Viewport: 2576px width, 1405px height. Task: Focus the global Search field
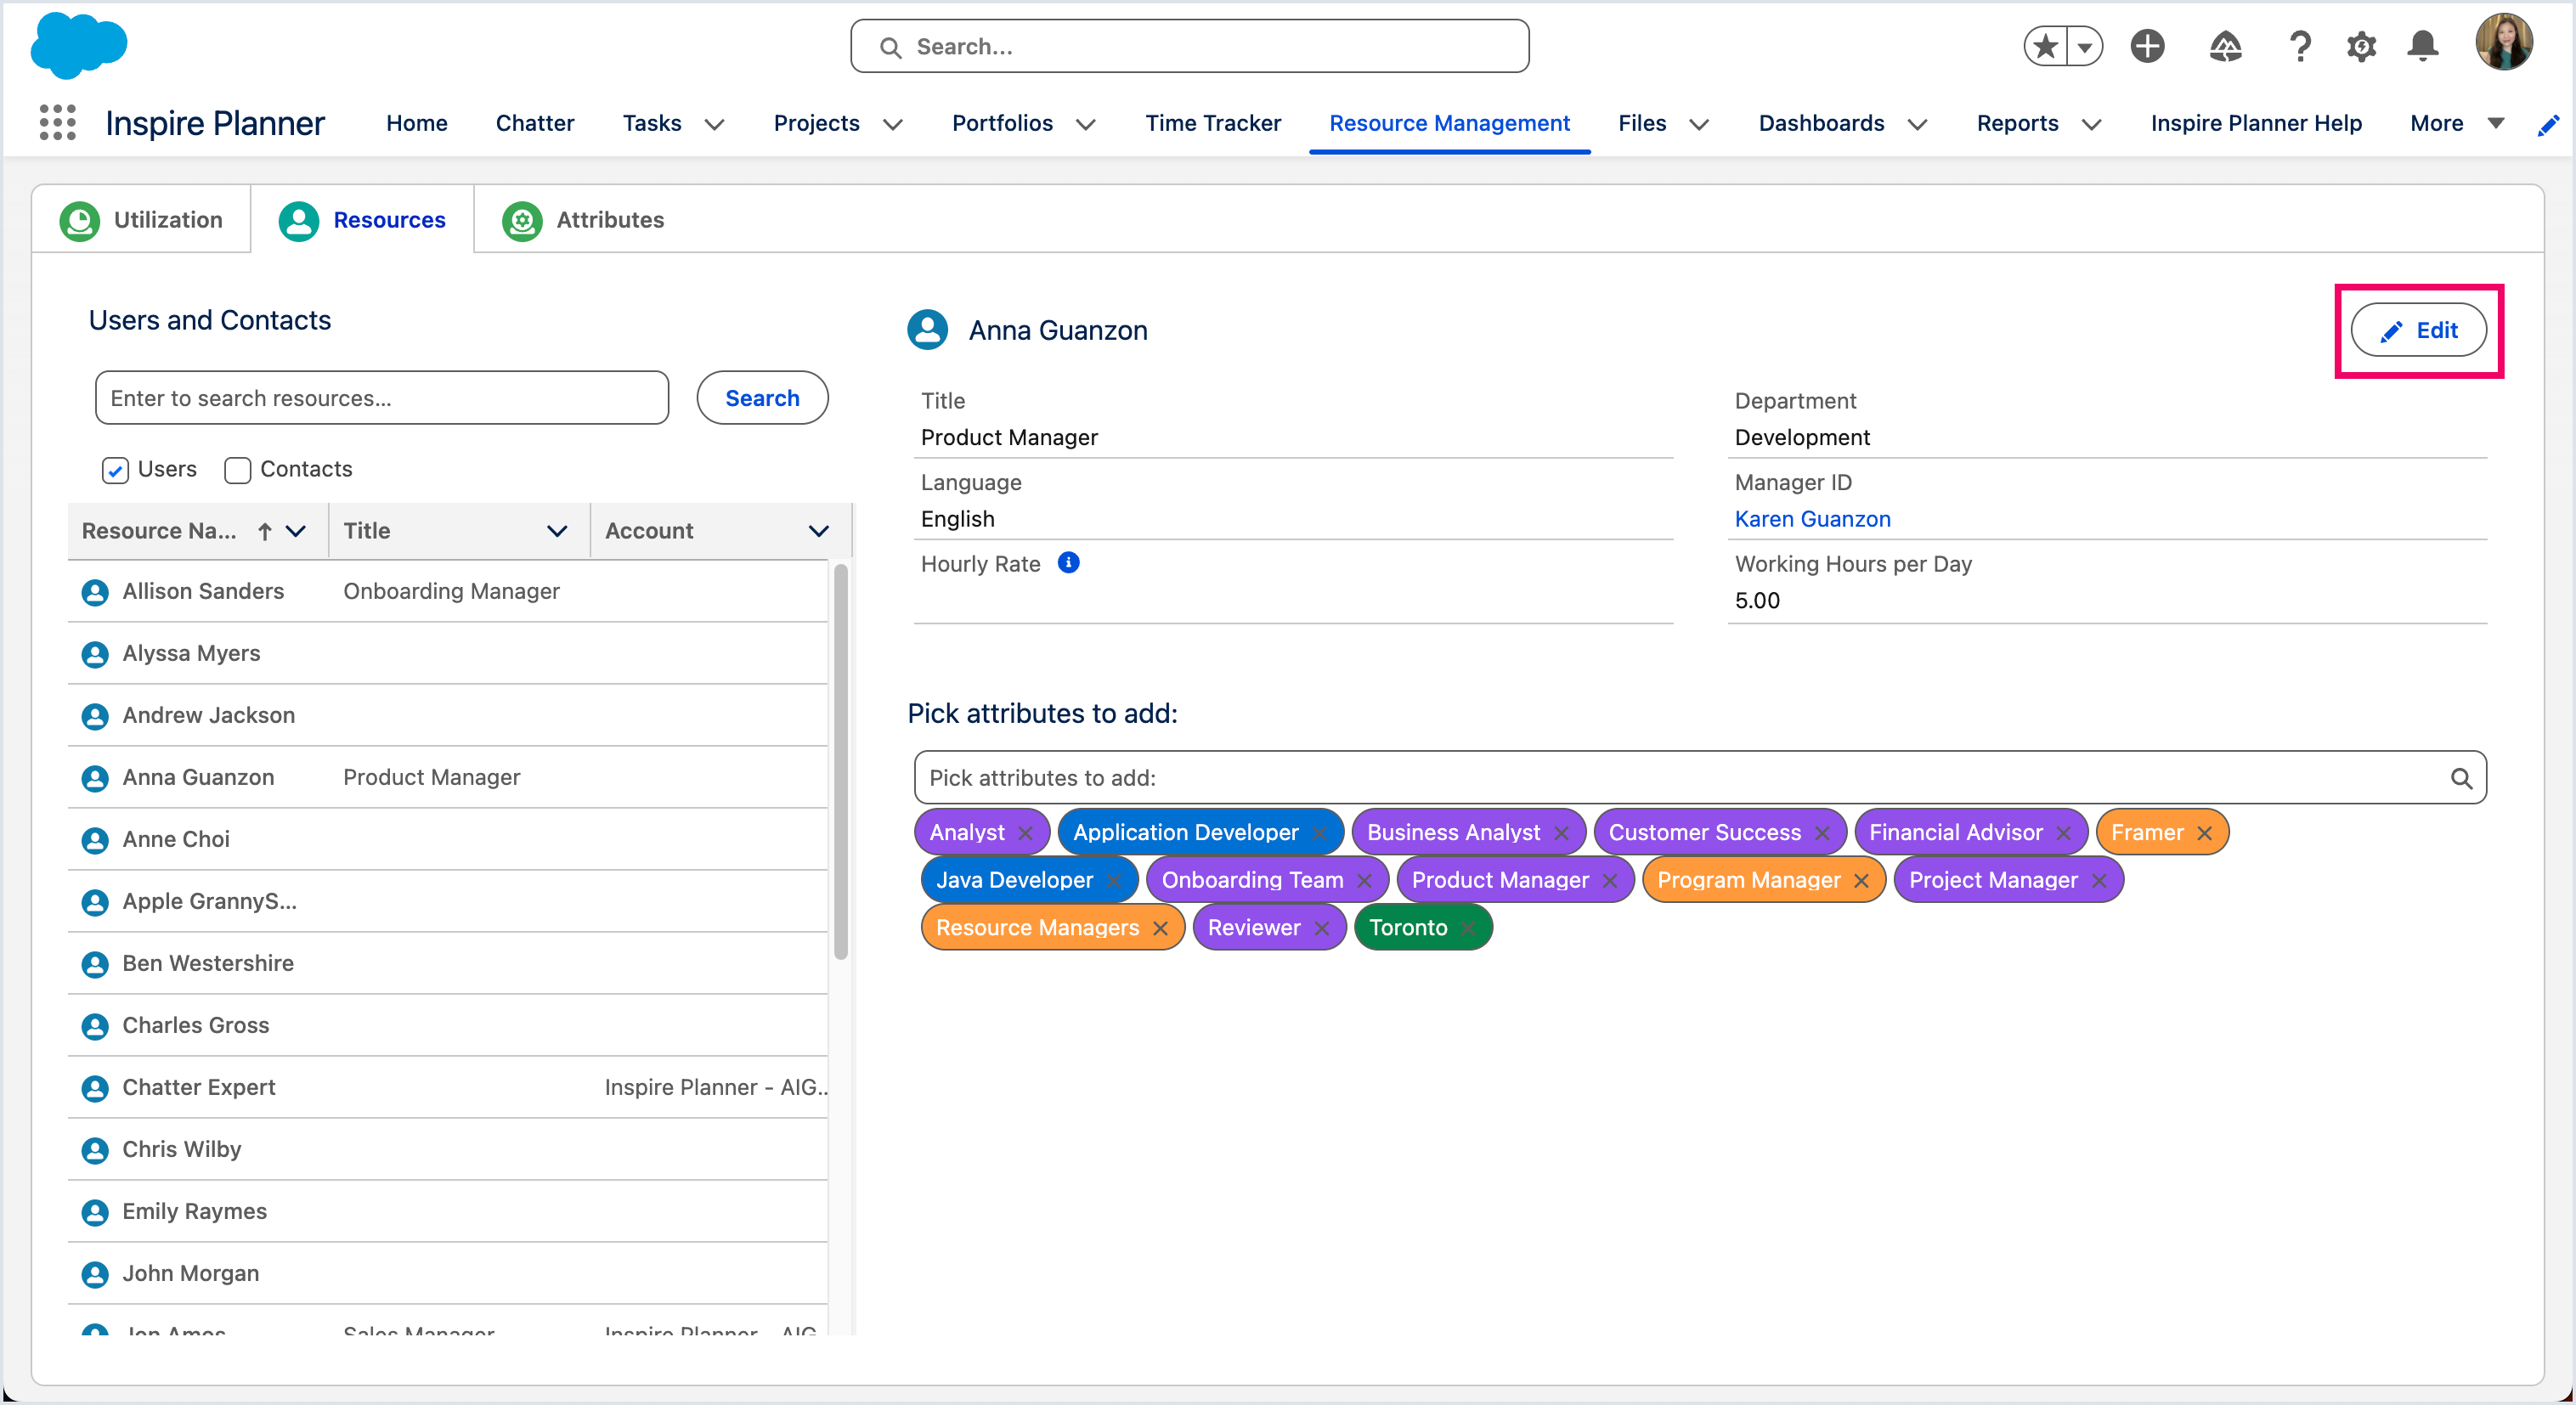(x=1189, y=46)
